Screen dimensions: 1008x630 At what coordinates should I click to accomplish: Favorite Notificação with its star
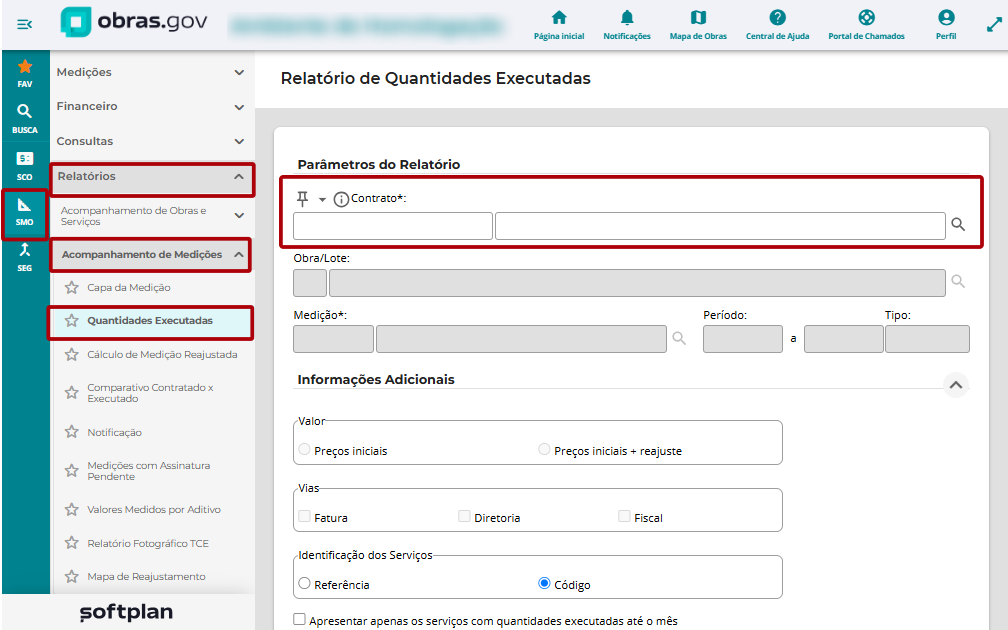click(x=71, y=432)
